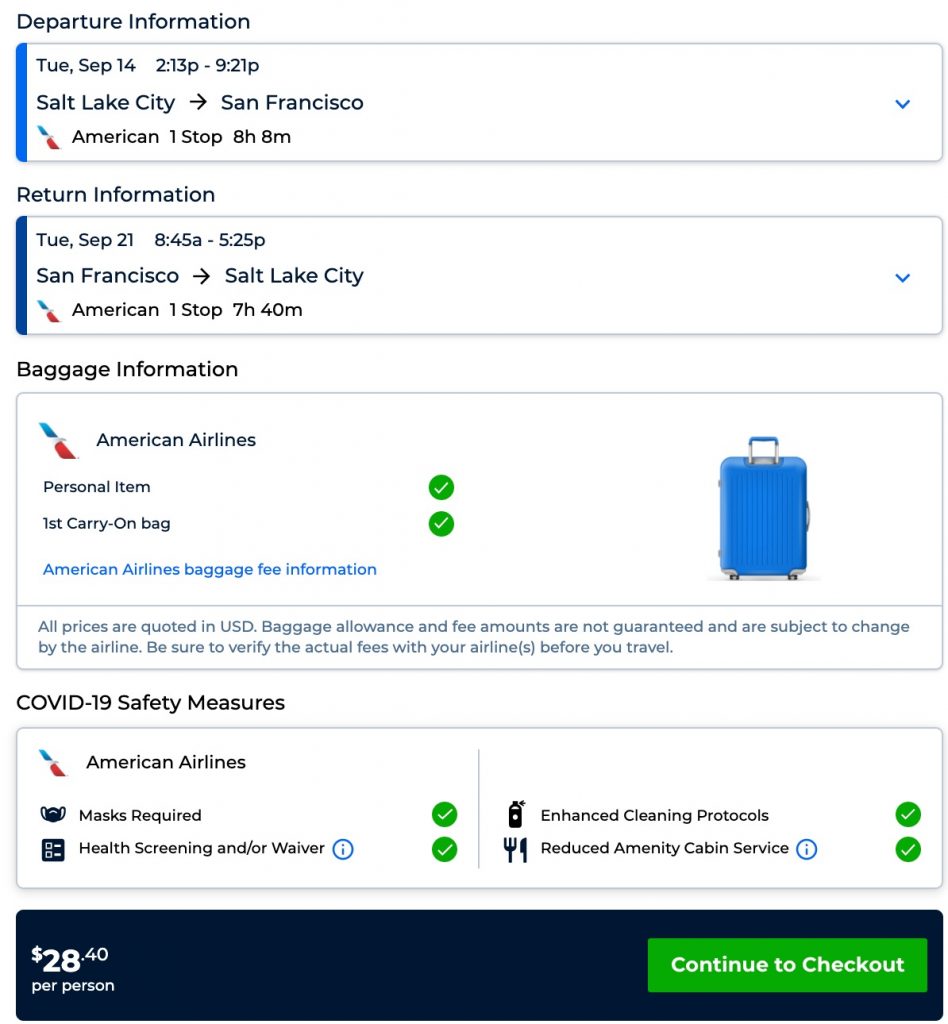948x1024 pixels.
Task: Click American Airlines logo in Baggage Information
Action: [x=58, y=440]
